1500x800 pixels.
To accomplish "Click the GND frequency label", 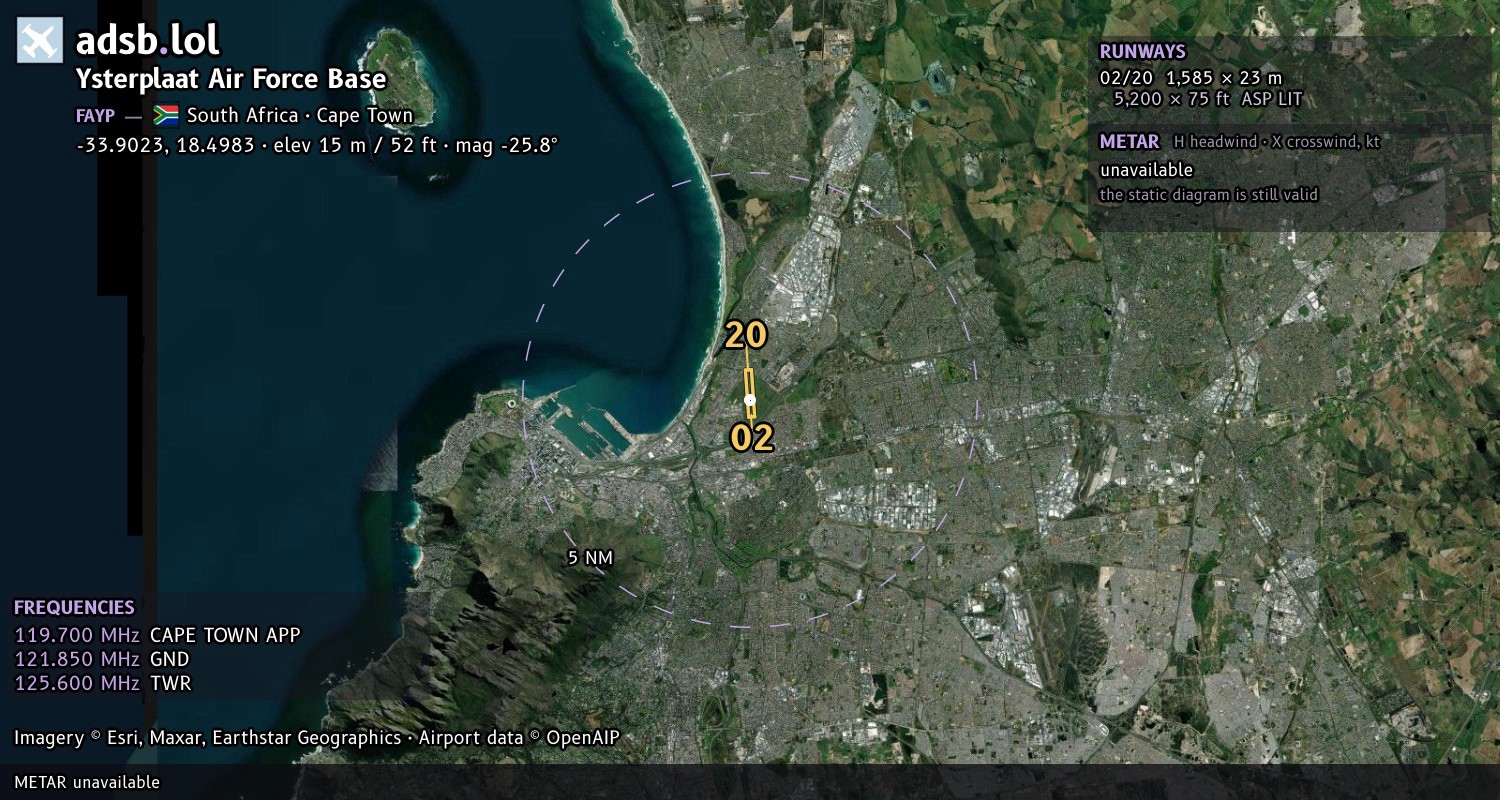I will click(x=170, y=659).
